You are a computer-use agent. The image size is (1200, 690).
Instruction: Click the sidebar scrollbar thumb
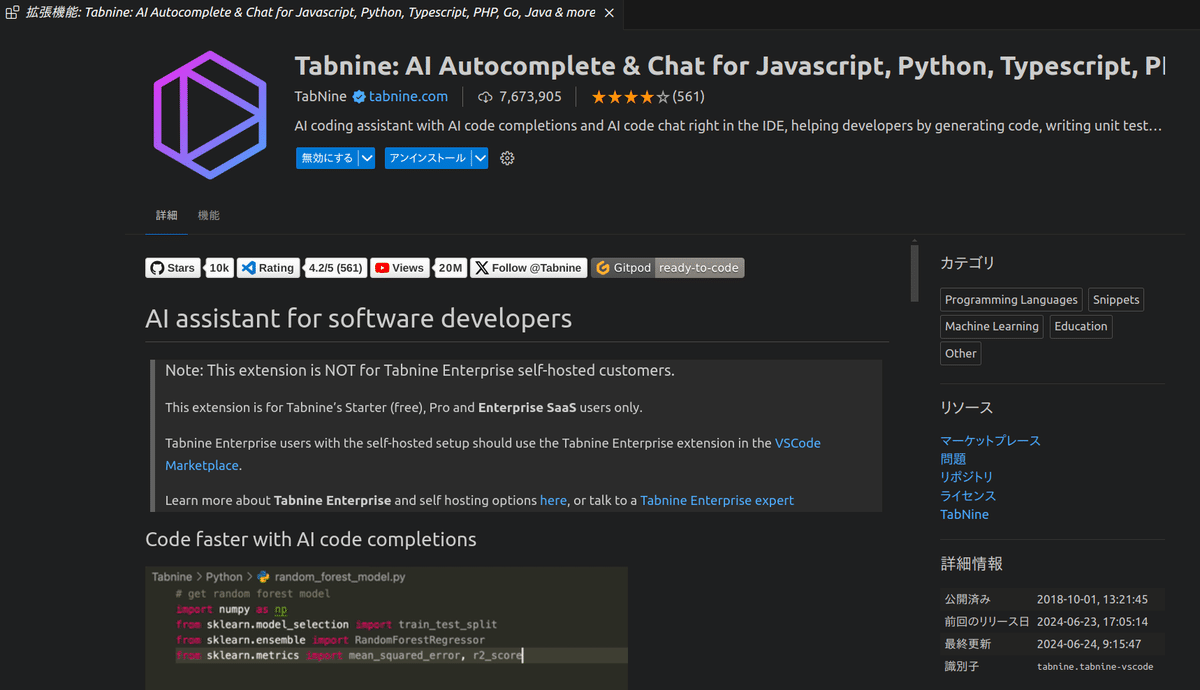(913, 271)
